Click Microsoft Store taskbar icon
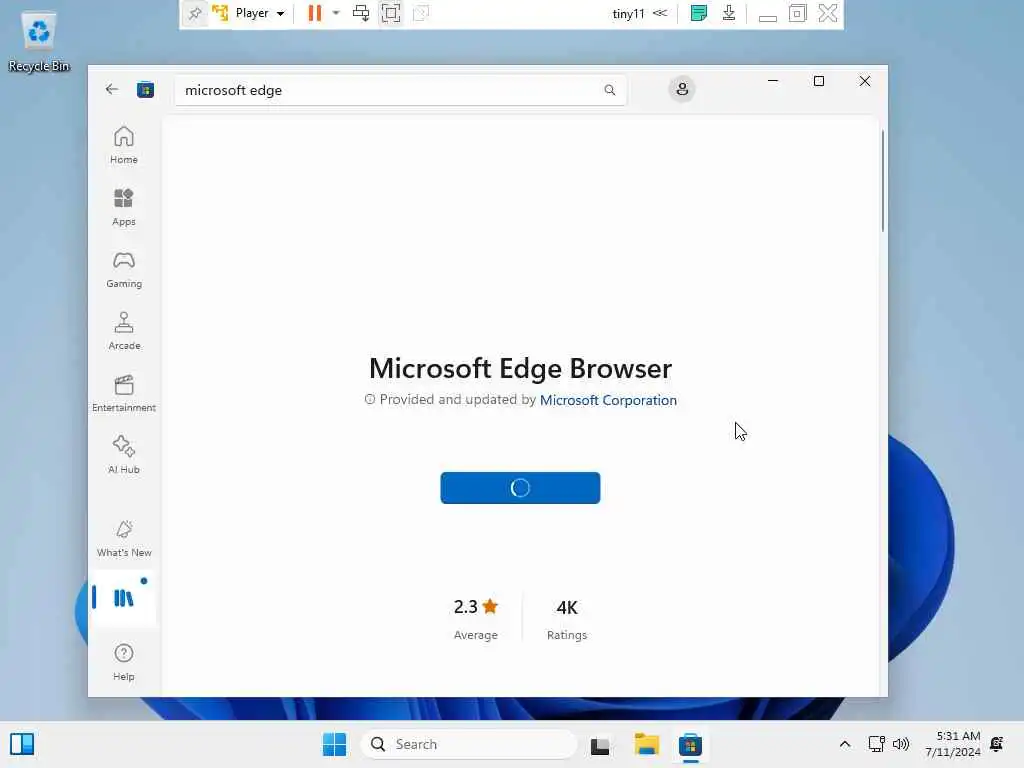Screen dimensions: 1024x768 (x=690, y=744)
